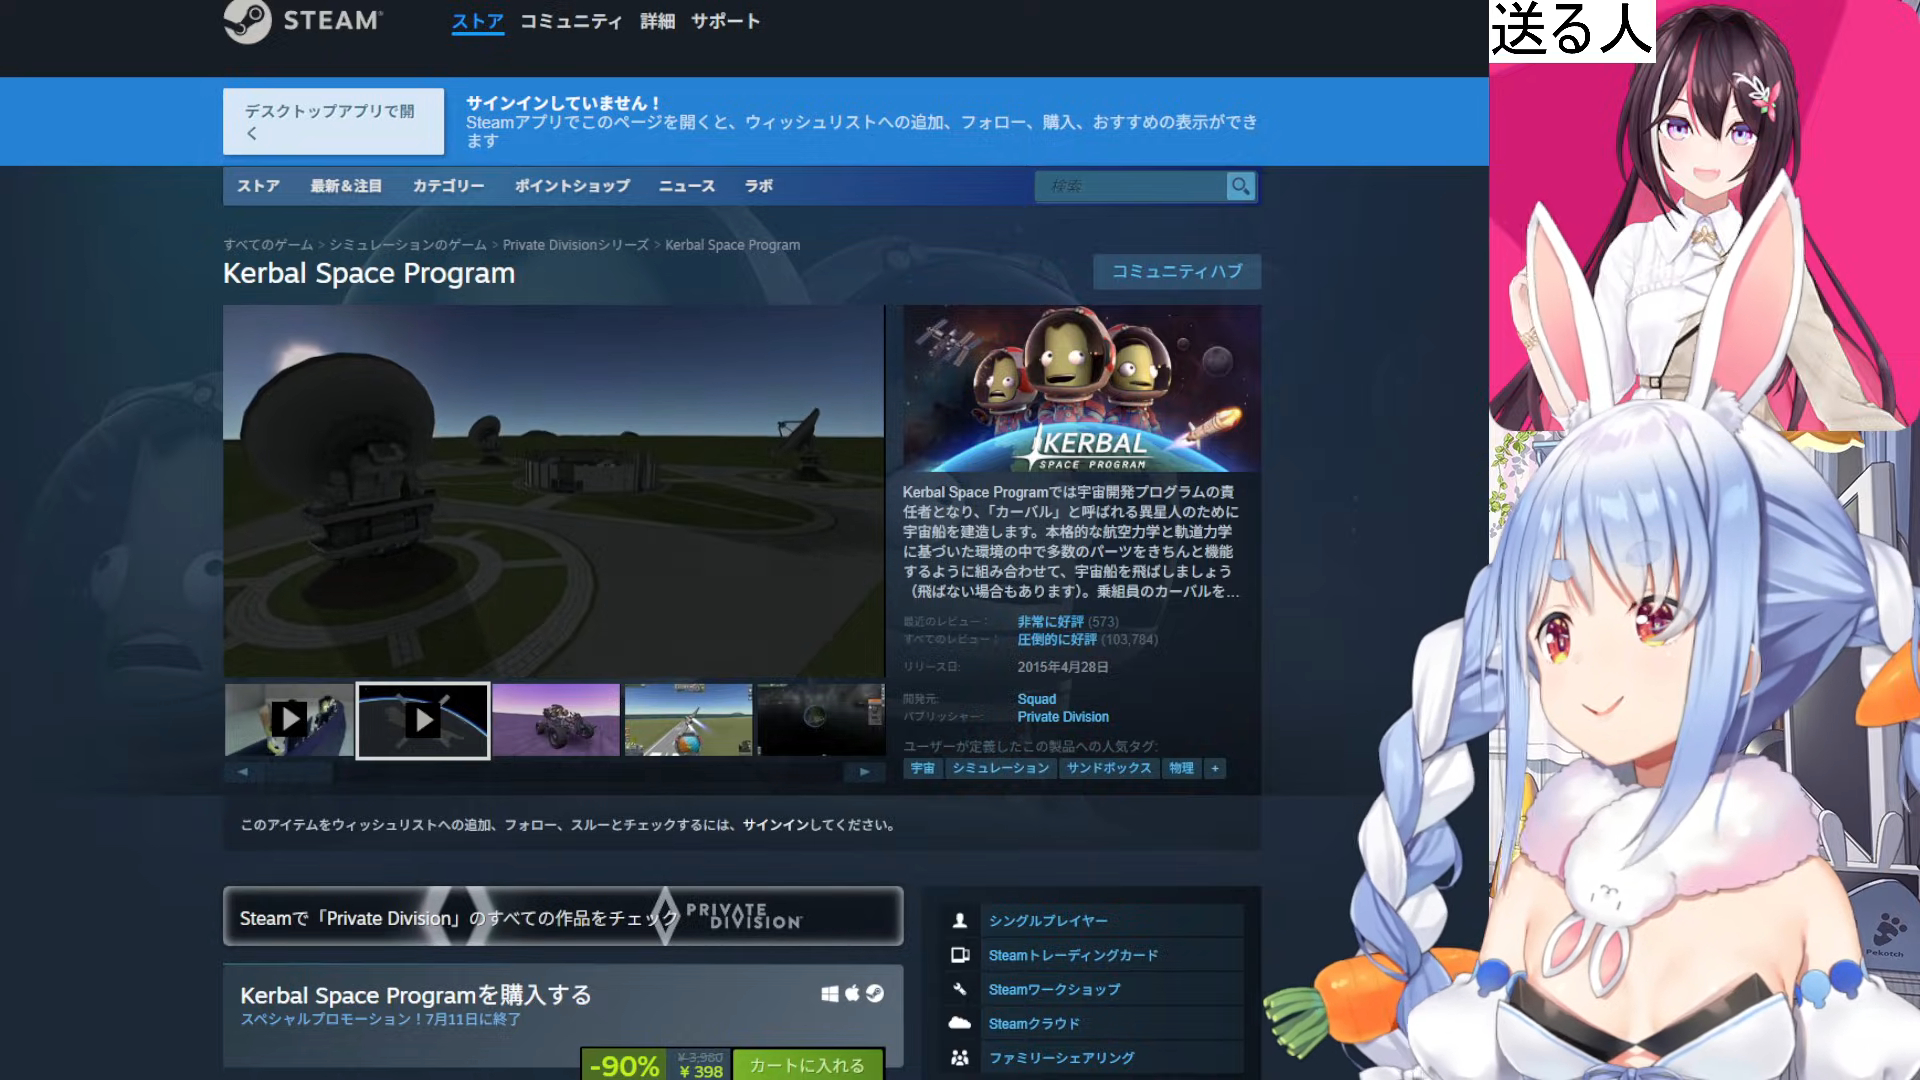Click the family sharing icon
Screen dimensions: 1920x1080
960,1057
